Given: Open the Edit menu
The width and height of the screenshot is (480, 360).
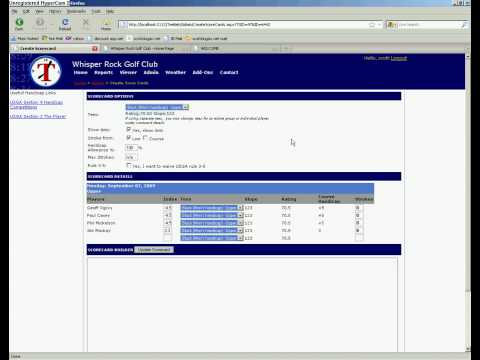Looking at the screenshot, I should [x=26, y=11].
